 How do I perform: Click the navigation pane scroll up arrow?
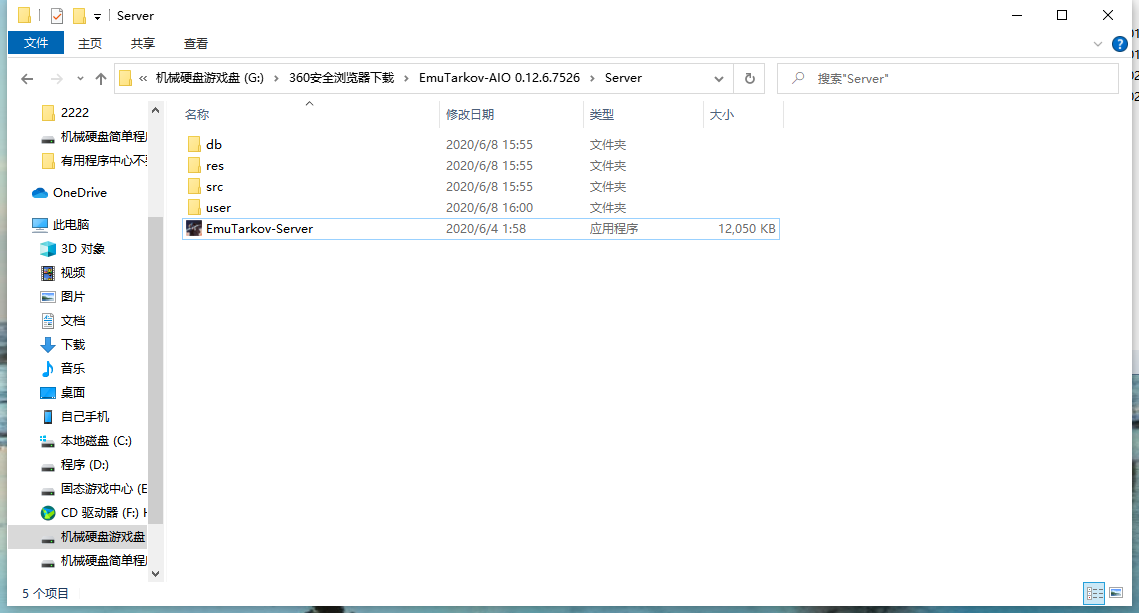point(155,110)
